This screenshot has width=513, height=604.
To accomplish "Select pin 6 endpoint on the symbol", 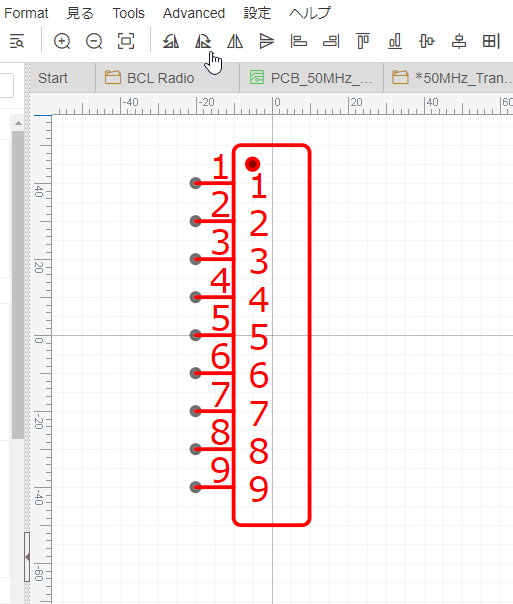I will (196, 373).
